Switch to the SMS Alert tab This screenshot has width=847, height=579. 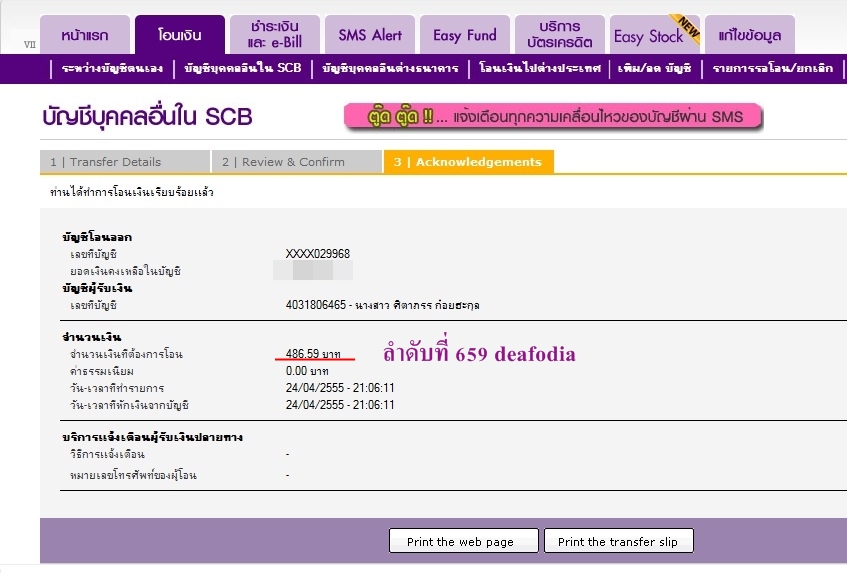370,35
